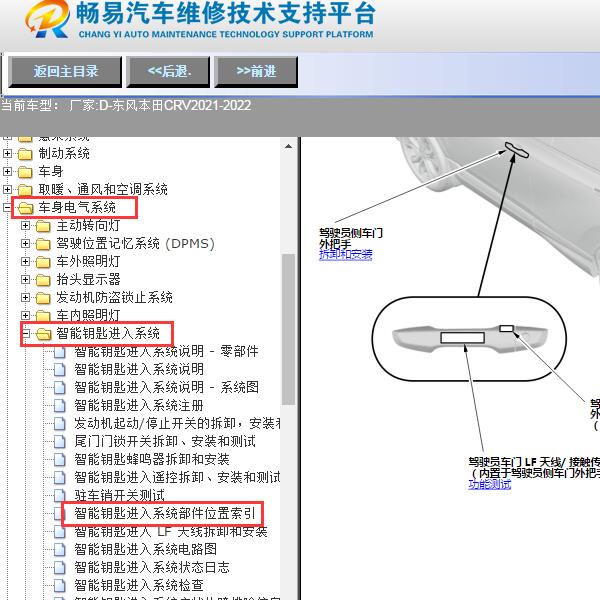Click document icon for 智能钥匙进入系统电路图
Screen dimensions: 600x600
point(60,549)
